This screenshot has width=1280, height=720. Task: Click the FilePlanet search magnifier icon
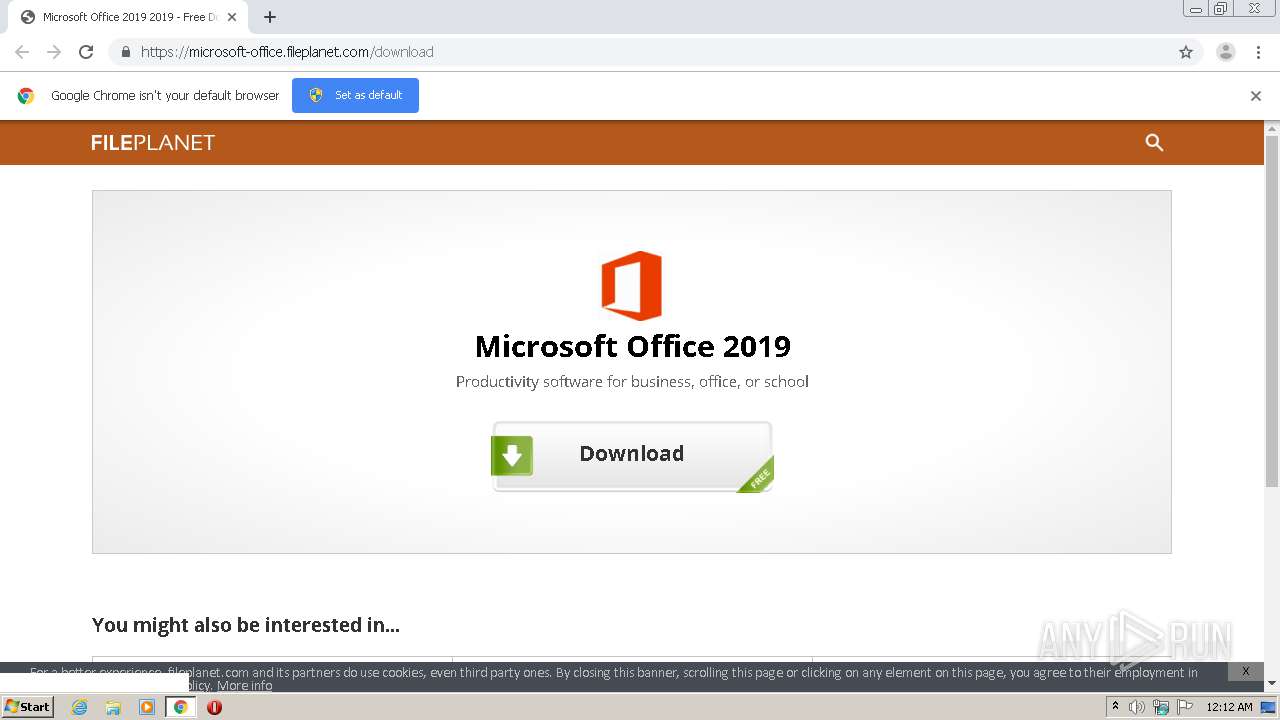pyautogui.click(x=1154, y=143)
